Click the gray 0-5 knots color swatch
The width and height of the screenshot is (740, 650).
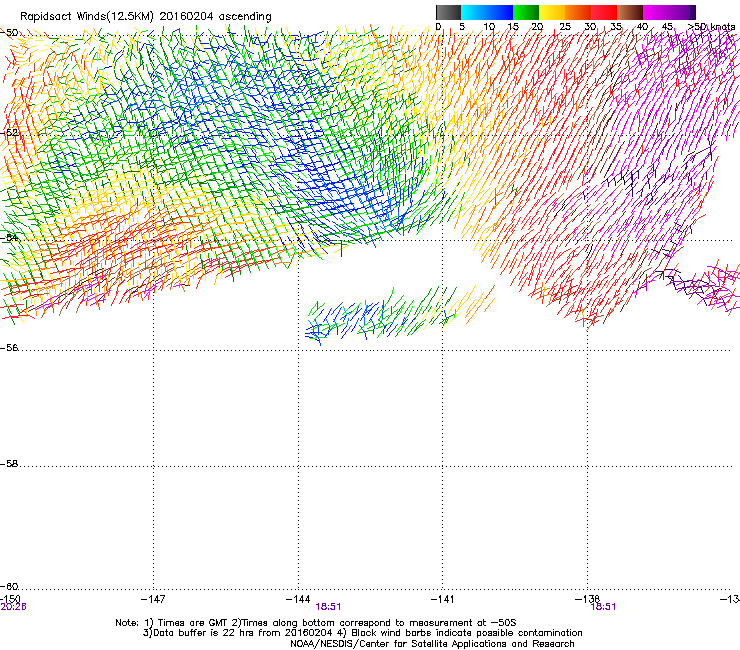coord(448,12)
